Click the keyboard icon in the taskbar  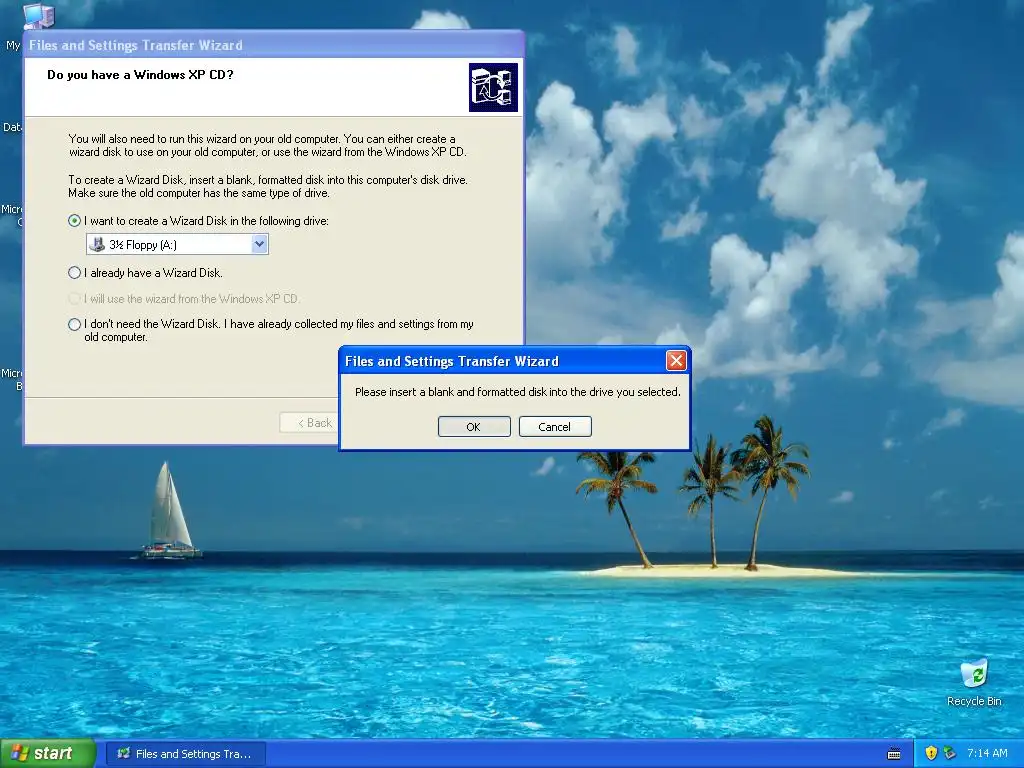point(894,754)
